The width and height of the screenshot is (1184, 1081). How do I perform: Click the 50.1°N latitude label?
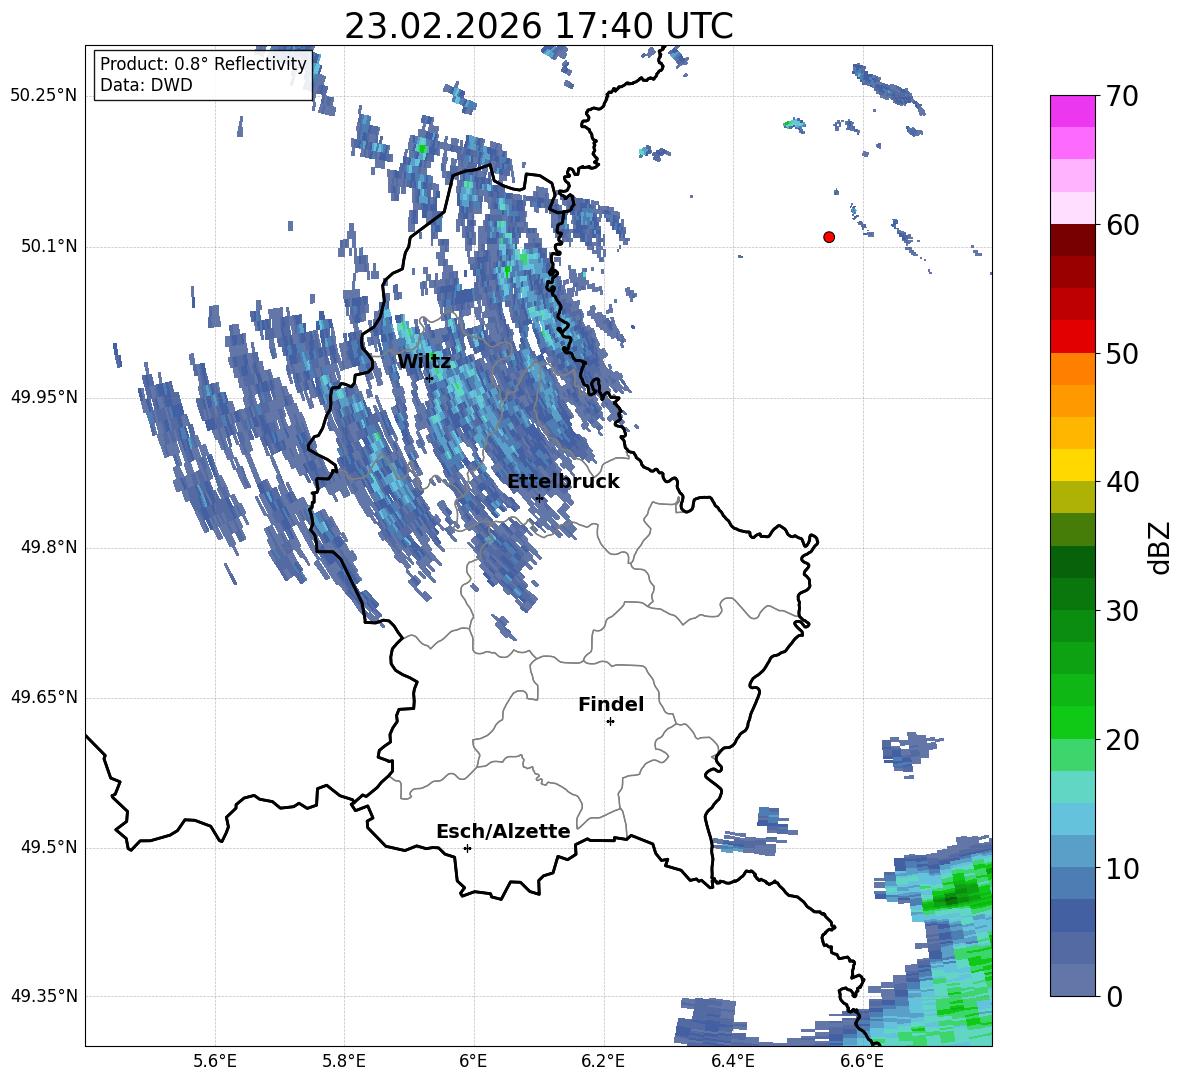(x=49, y=246)
